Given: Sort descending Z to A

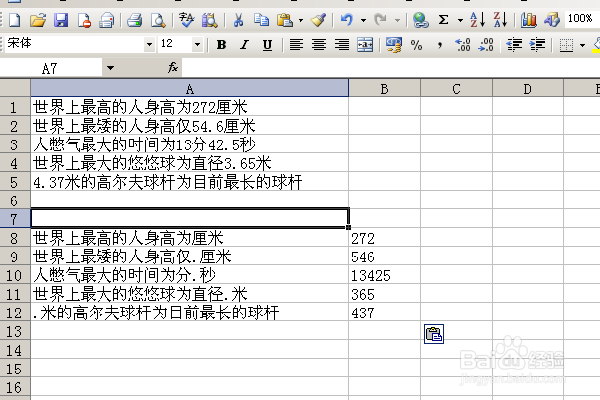Looking at the screenshot, I should pyautogui.click(x=500, y=20).
